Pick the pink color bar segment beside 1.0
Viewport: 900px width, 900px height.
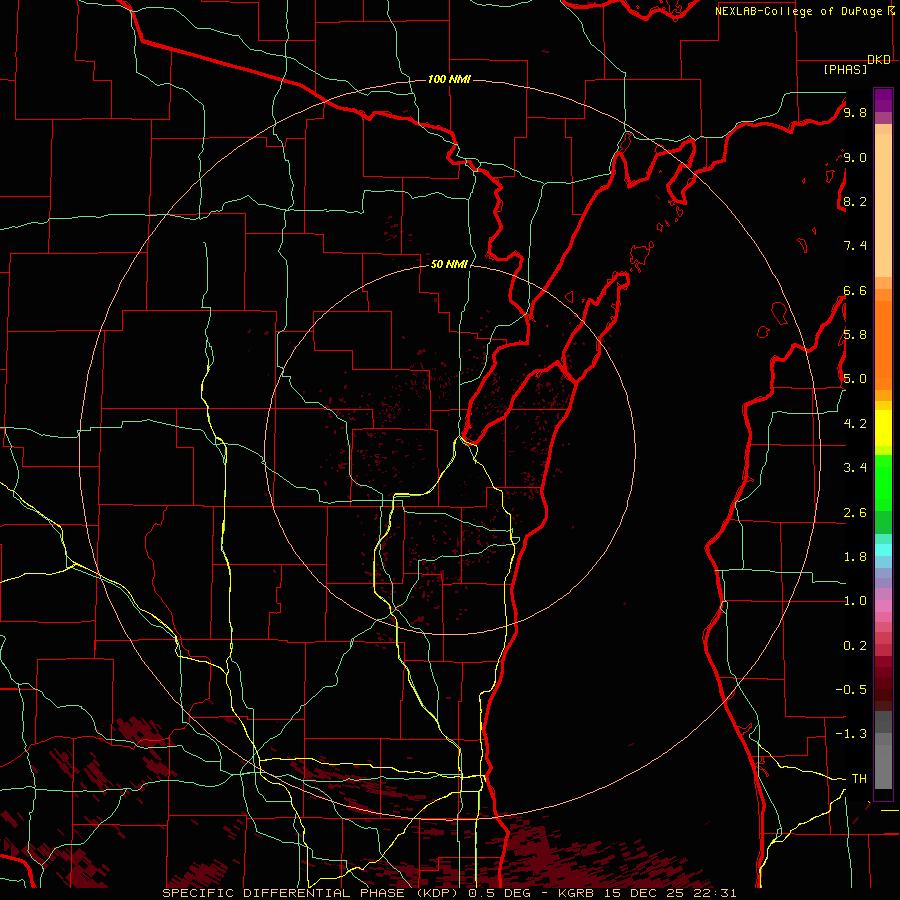(883, 606)
